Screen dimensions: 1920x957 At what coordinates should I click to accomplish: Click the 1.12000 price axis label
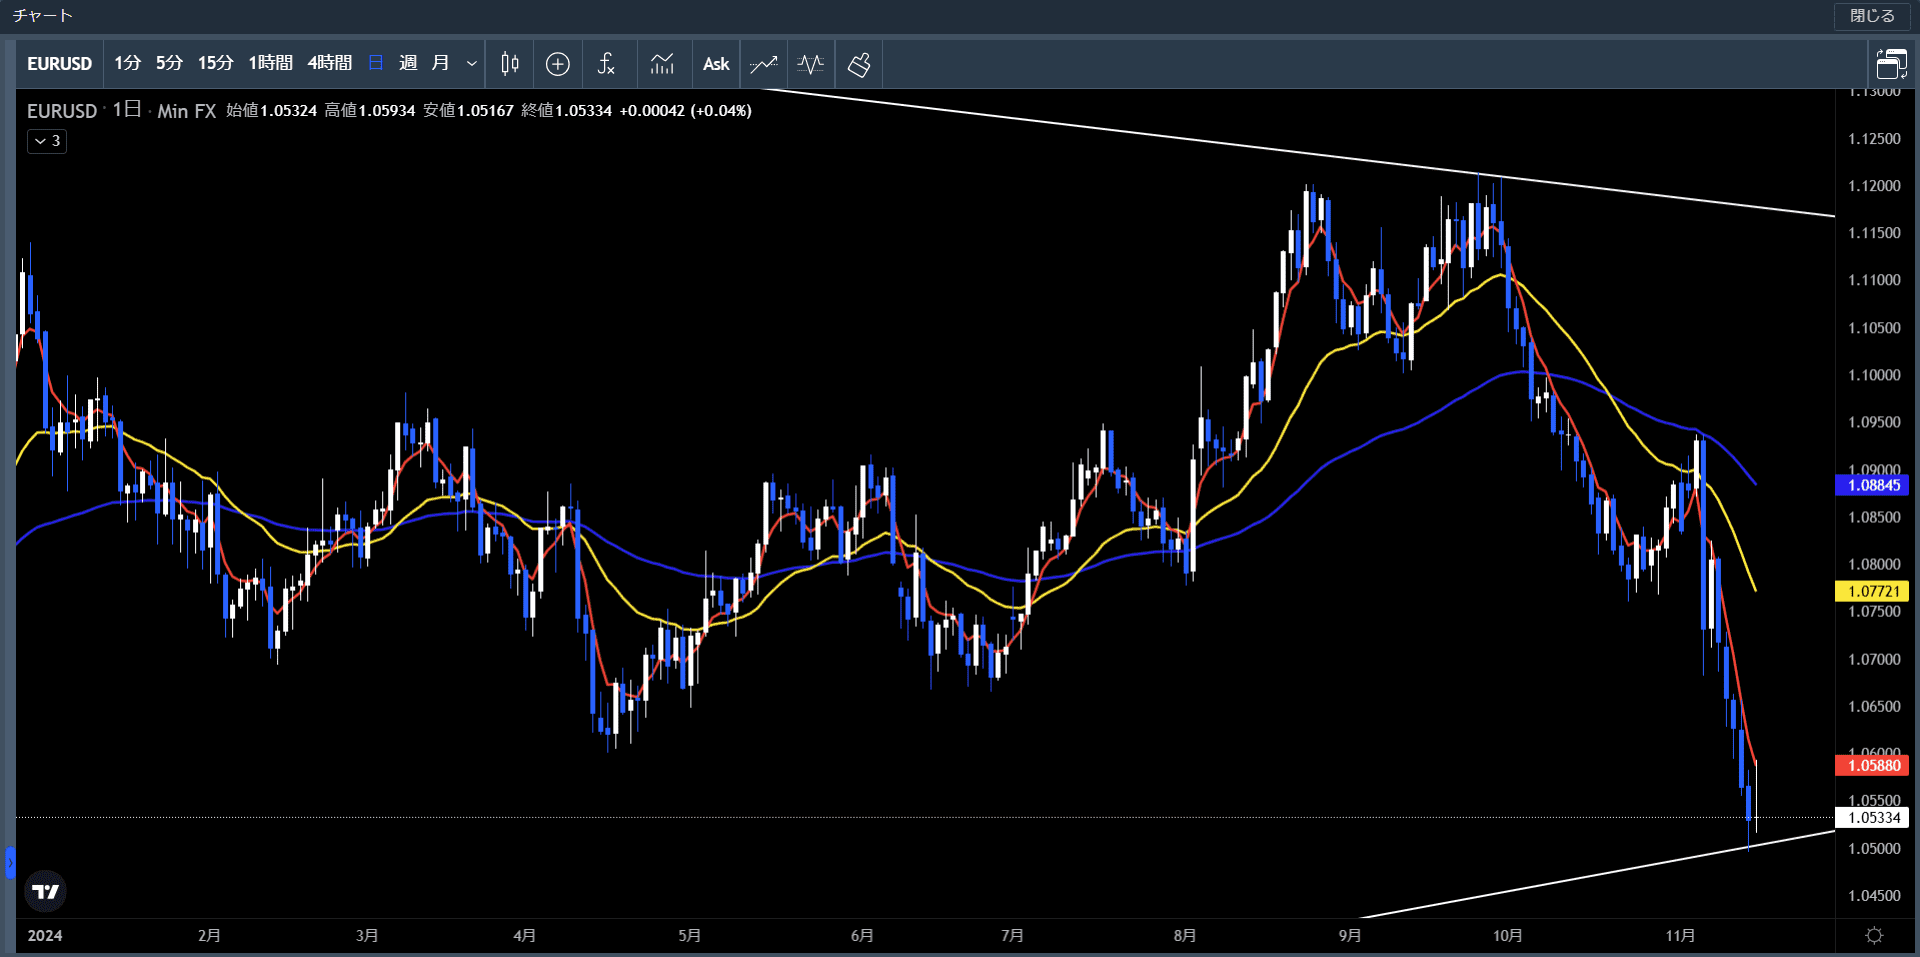[x=1874, y=186]
